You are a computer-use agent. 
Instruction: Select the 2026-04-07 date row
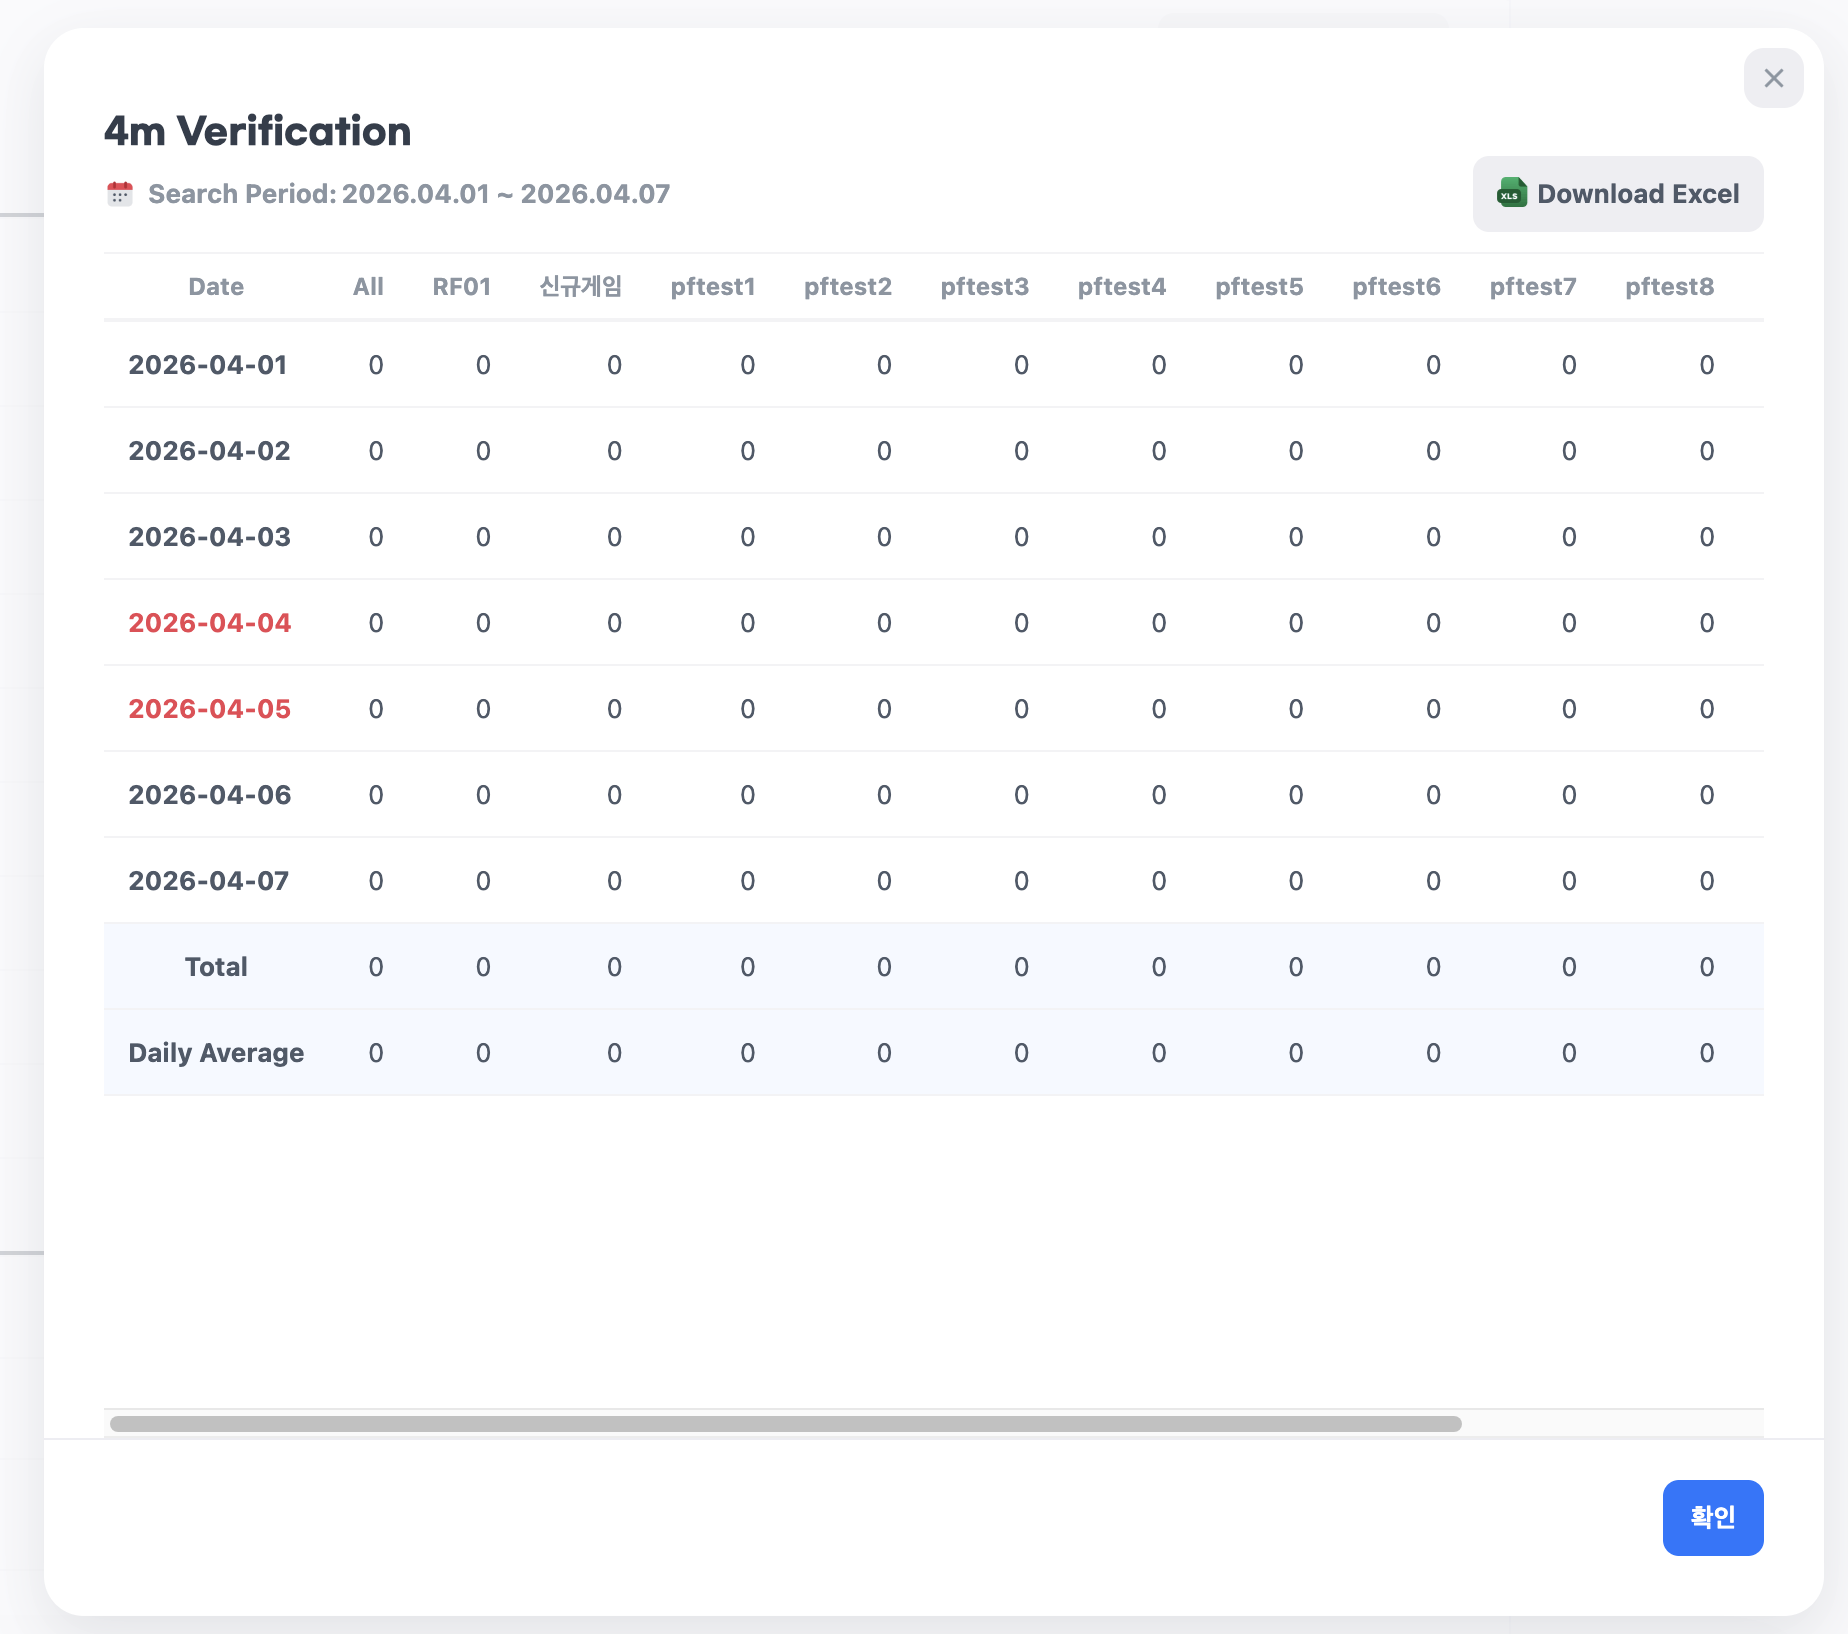(x=209, y=881)
